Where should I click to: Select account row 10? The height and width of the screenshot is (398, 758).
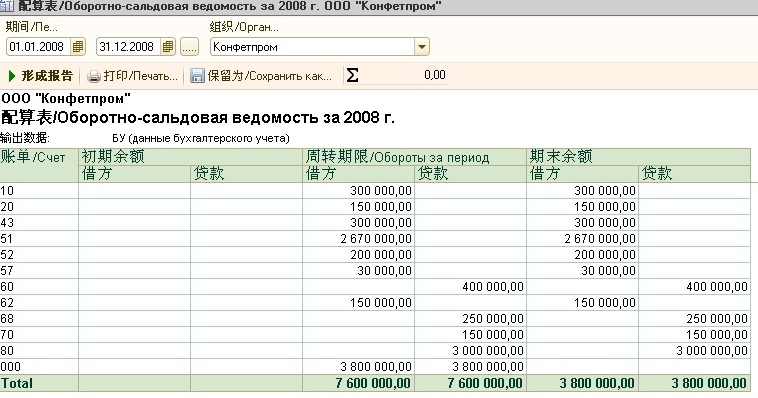click(375, 191)
